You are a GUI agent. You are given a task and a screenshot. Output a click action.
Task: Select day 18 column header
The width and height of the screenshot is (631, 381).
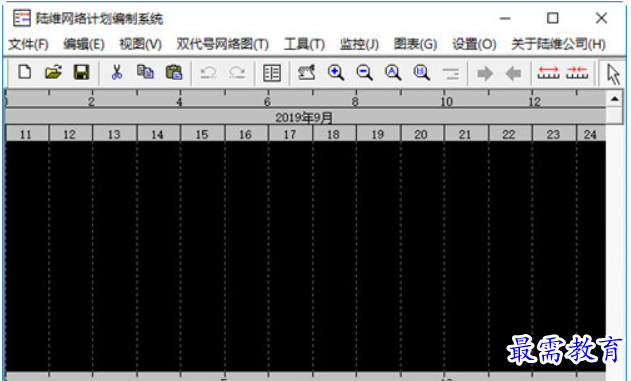coord(334,134)
